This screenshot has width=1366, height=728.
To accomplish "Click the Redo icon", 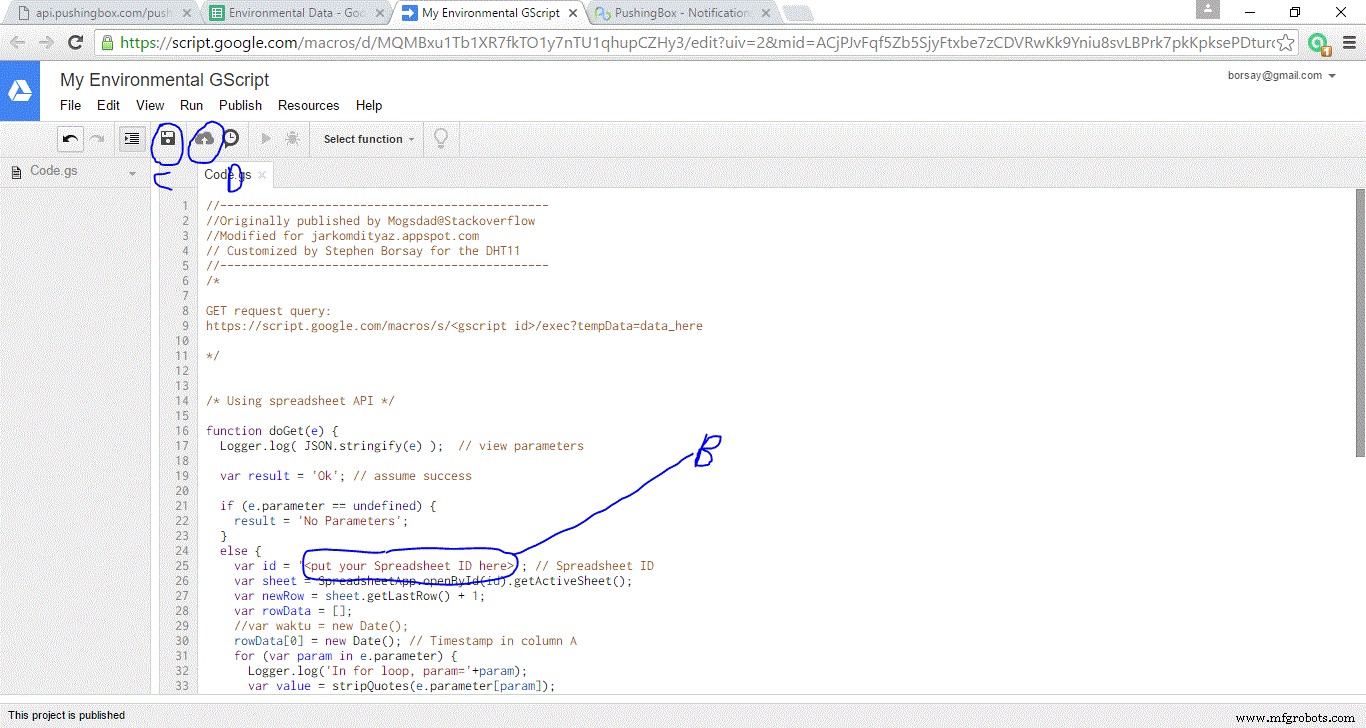I will (98, 138).
